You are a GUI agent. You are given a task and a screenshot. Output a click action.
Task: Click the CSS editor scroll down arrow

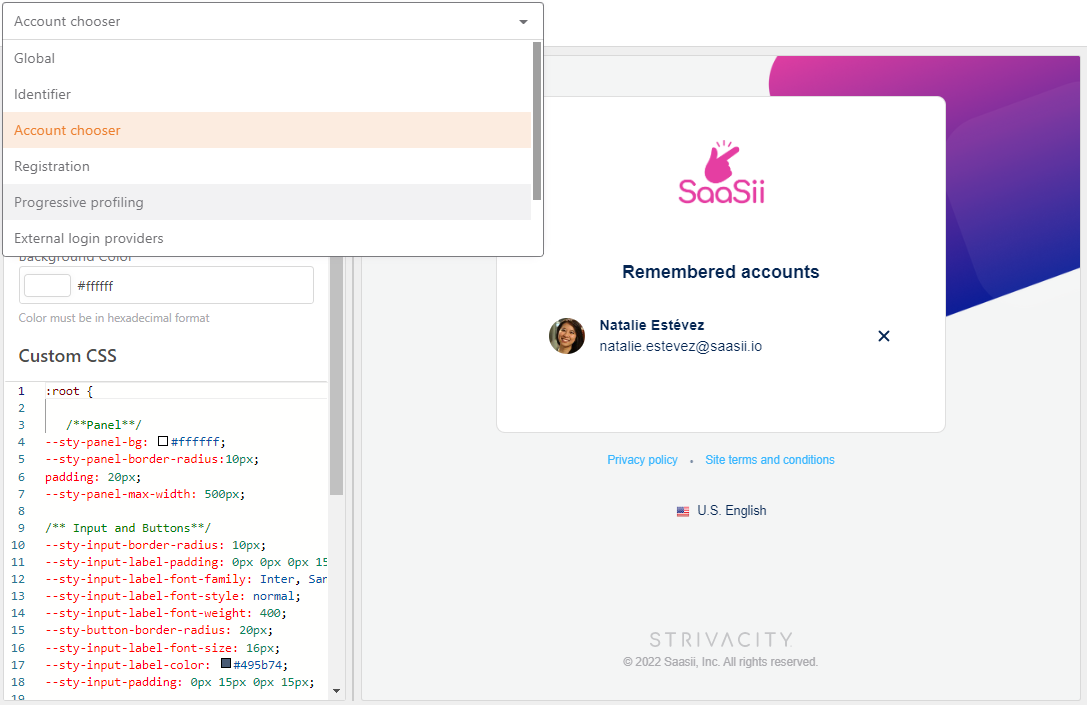[x=336, y=691]
